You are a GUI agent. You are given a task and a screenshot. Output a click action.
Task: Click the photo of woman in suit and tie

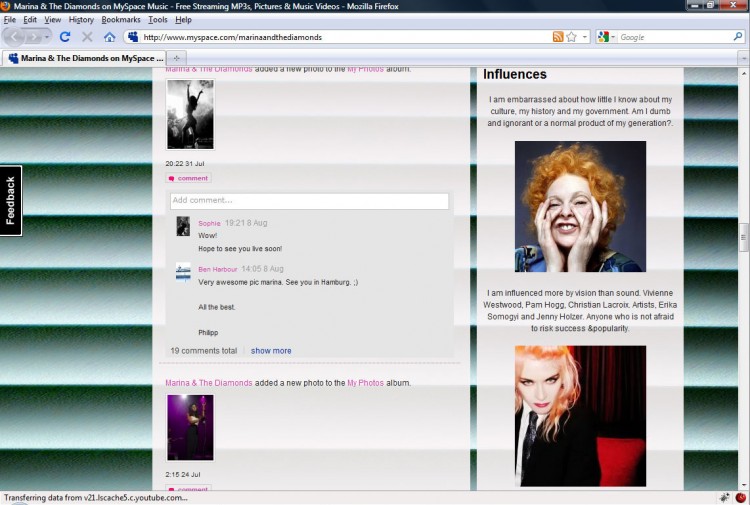pos(580,416)
